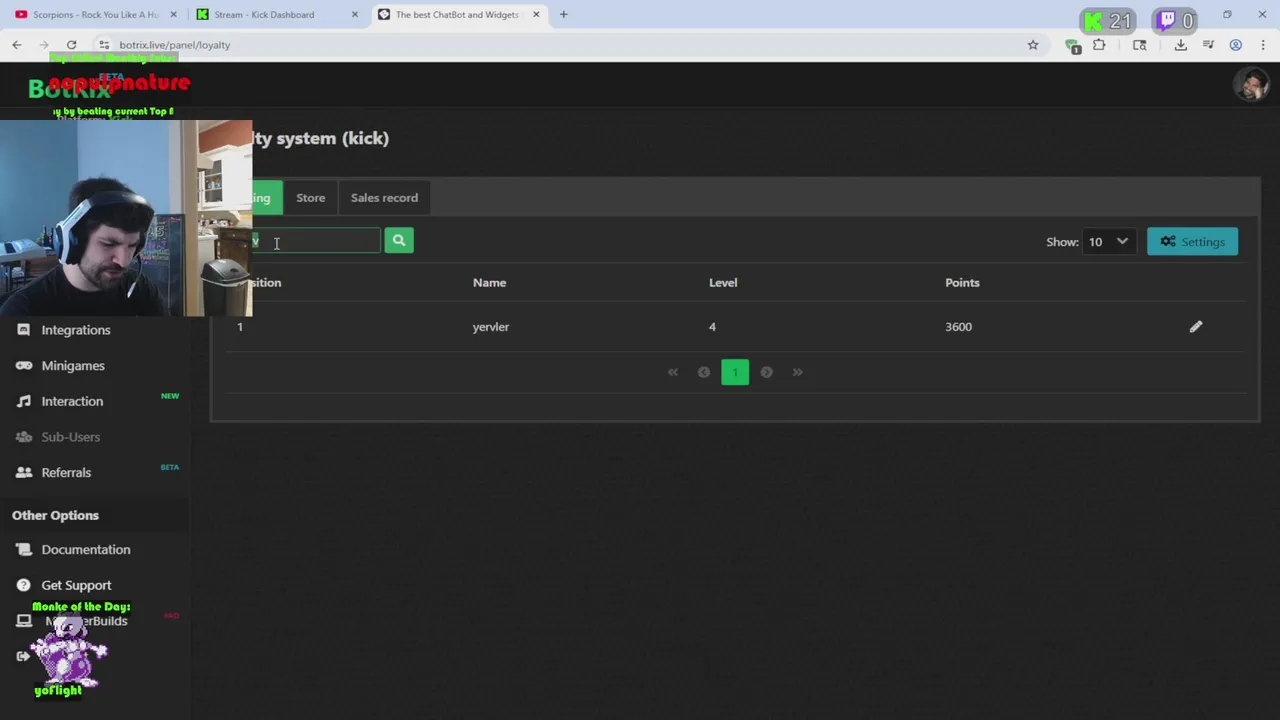Click the address bar URL botrix.live/panel/loyalty
Screen dimensions: 1280x720
[175, 45]
